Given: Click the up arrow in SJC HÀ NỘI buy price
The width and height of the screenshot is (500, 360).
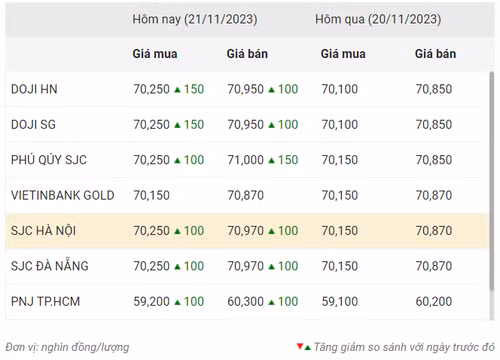Looking at the screenshot, I should tap(177, 231).
